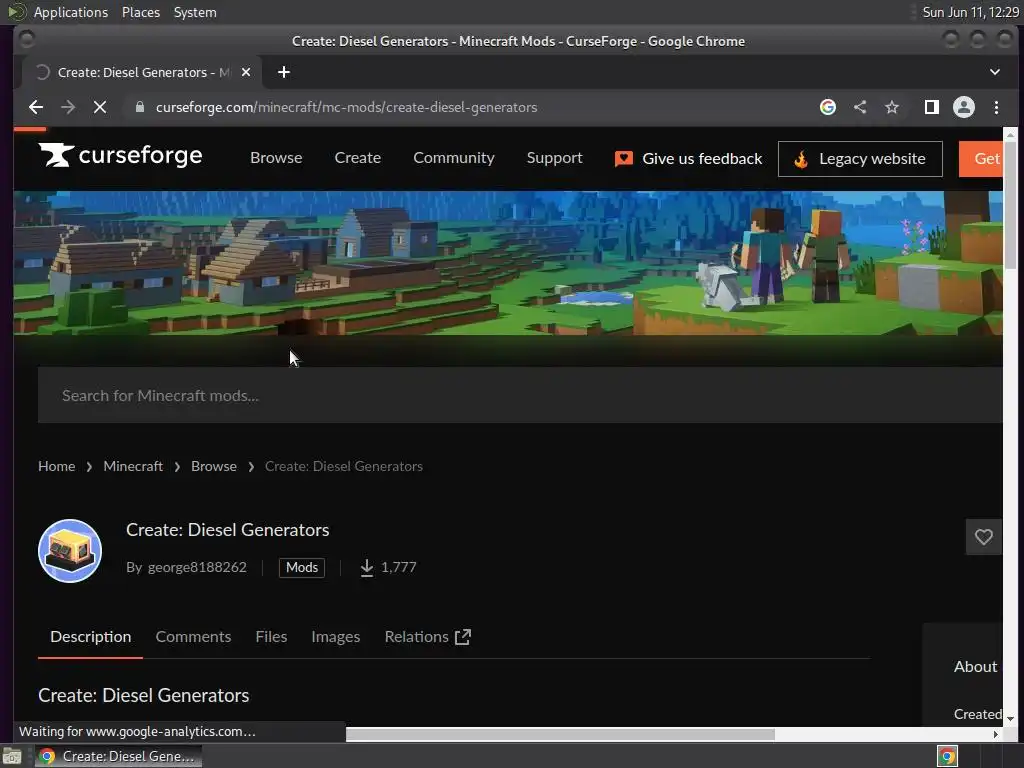Open the Google icon in the address bar
This screenshot has height=768, width=1024.
pos(827,107)
